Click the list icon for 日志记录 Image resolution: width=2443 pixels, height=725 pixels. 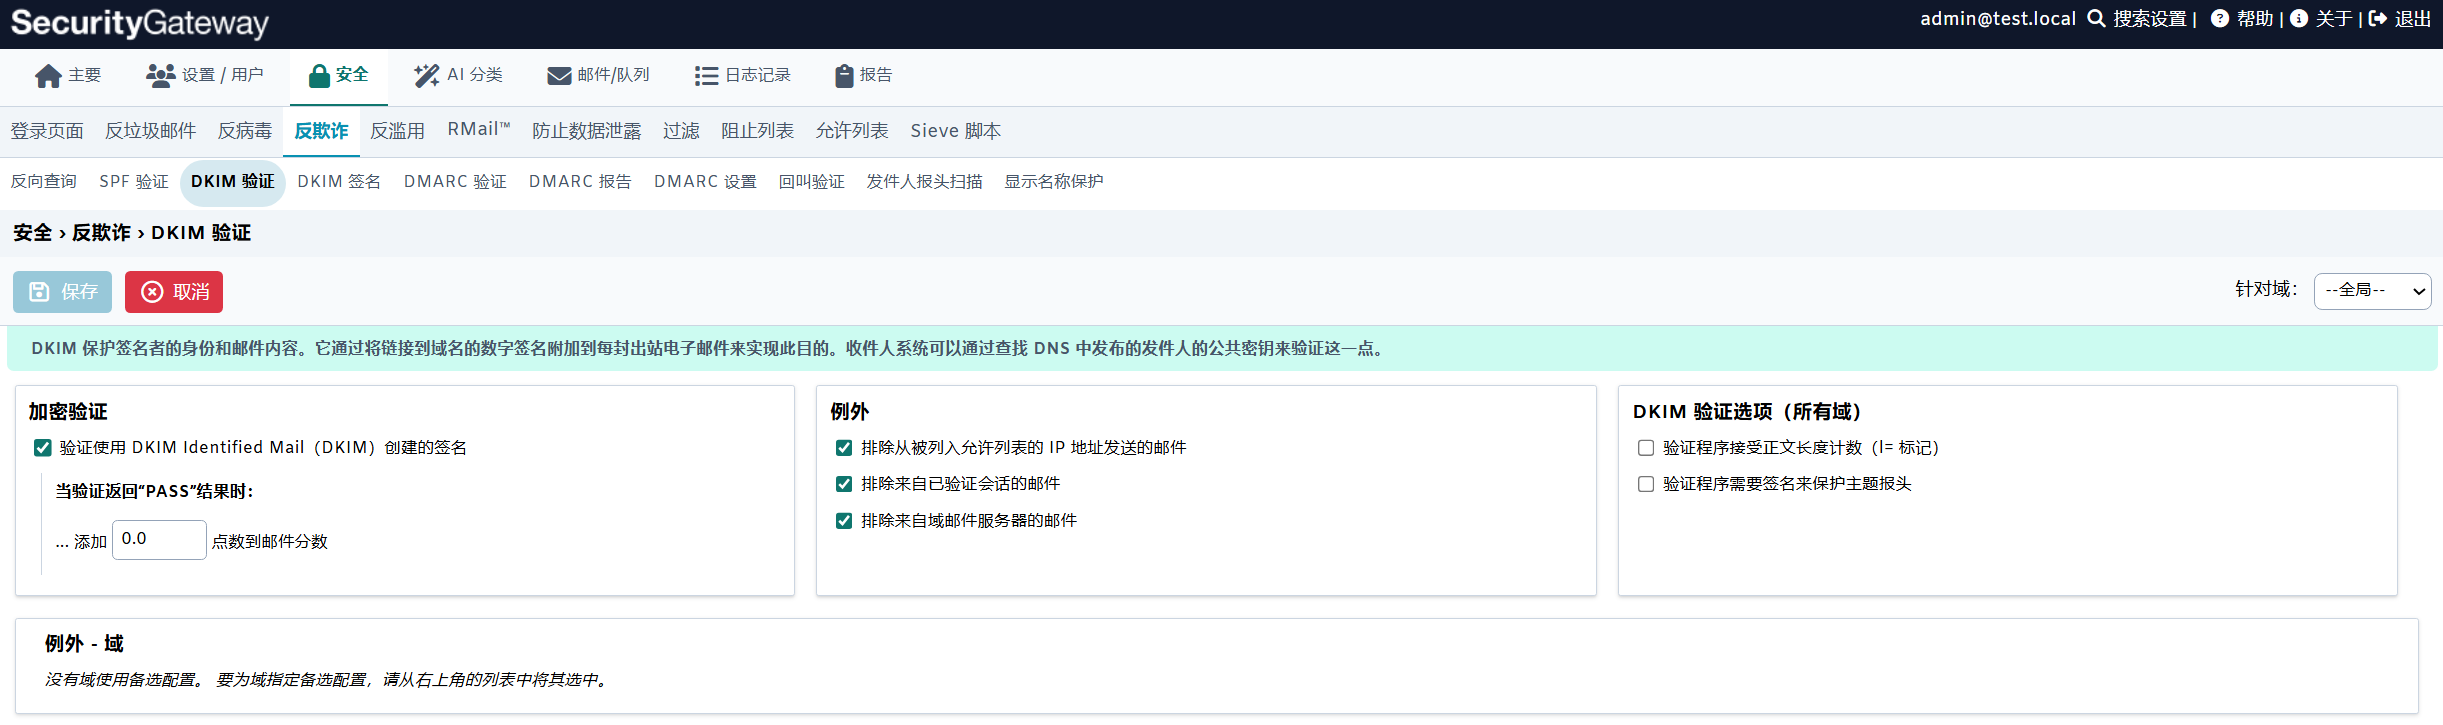click(x=706, y=76)
